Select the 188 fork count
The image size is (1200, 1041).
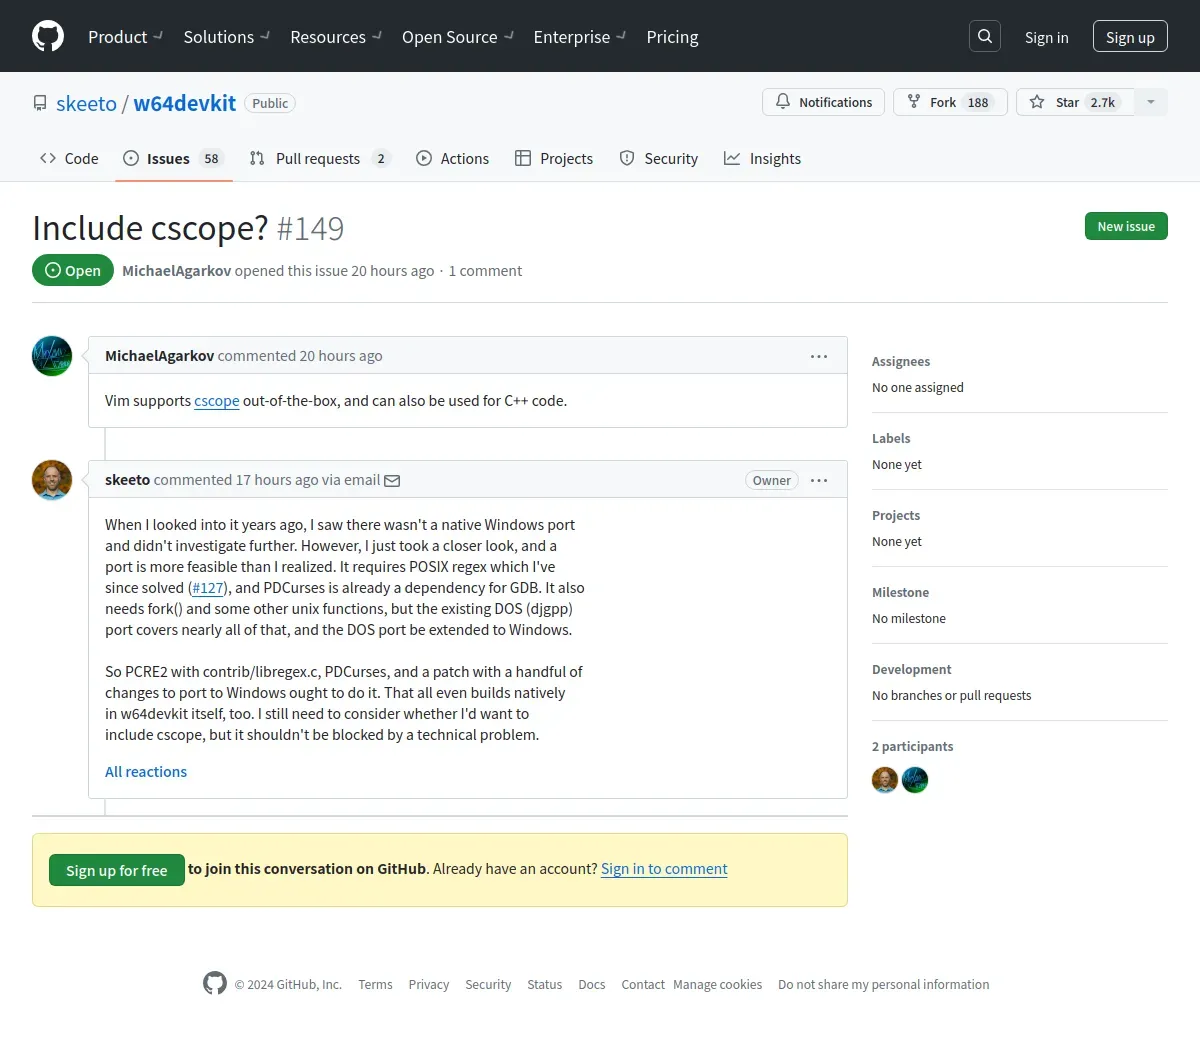click(x=978, y=102)
